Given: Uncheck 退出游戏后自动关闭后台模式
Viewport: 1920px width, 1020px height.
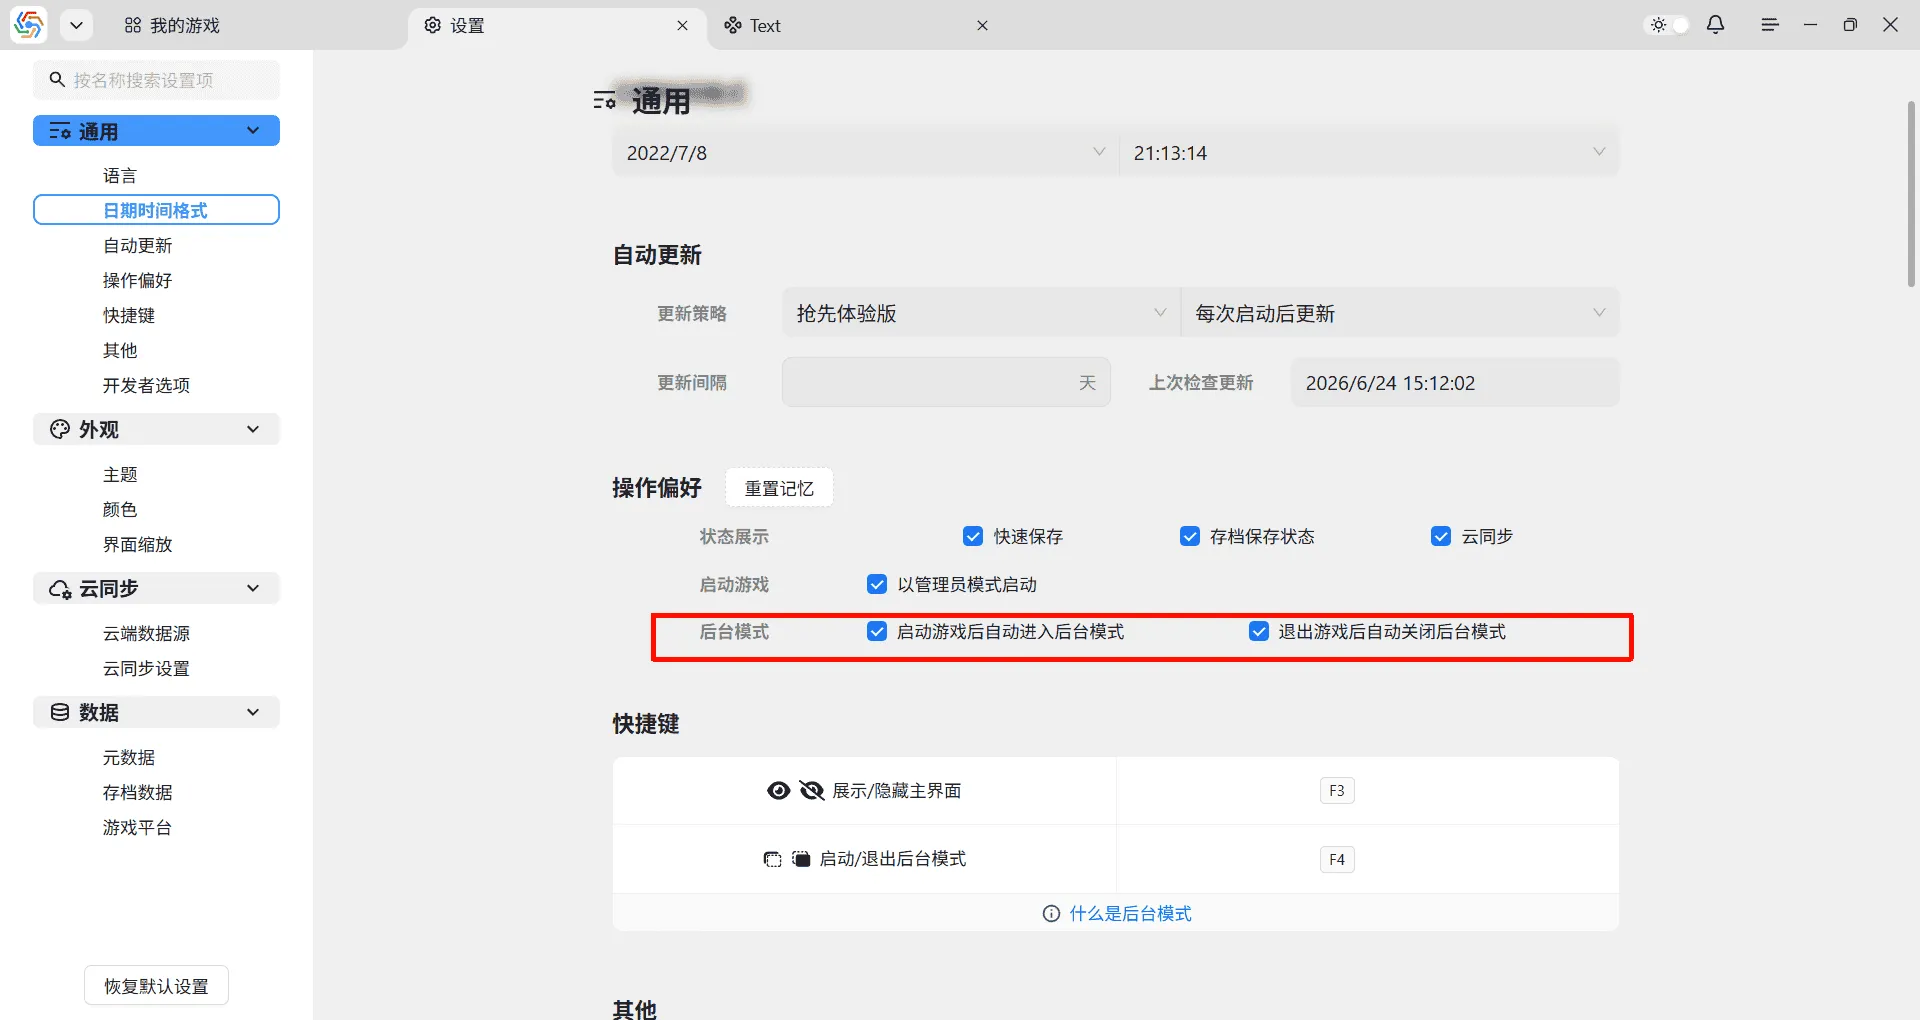Looking at the screenshot, I should pyautogui.click(x=1259, y=632).
